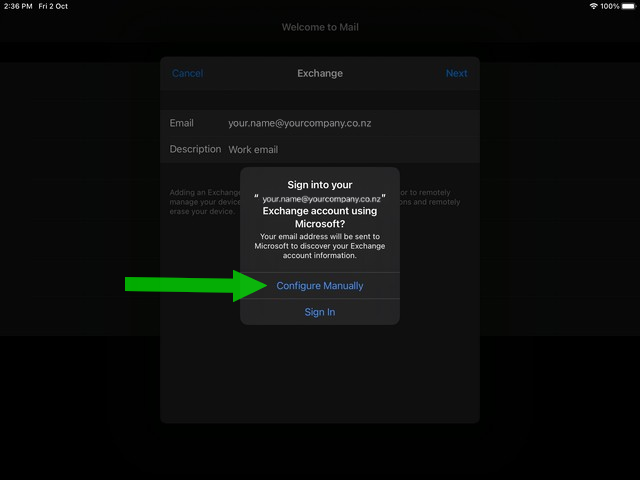
Task: Tap the date Fri 2 Oct
Action: click(53, 6)
